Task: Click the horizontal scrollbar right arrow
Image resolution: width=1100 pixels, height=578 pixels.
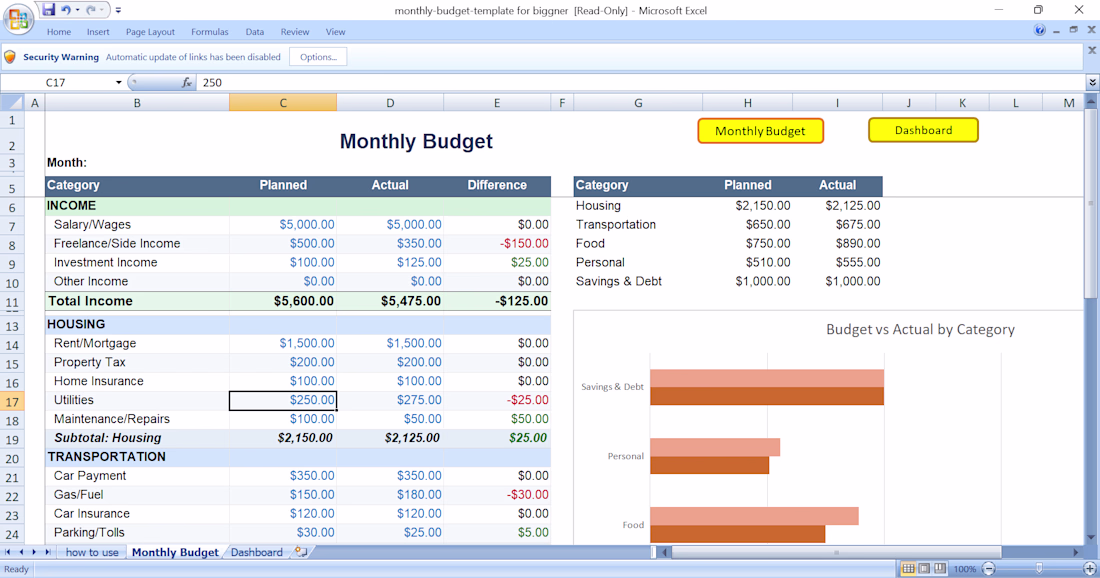Action: [1076, 552]
